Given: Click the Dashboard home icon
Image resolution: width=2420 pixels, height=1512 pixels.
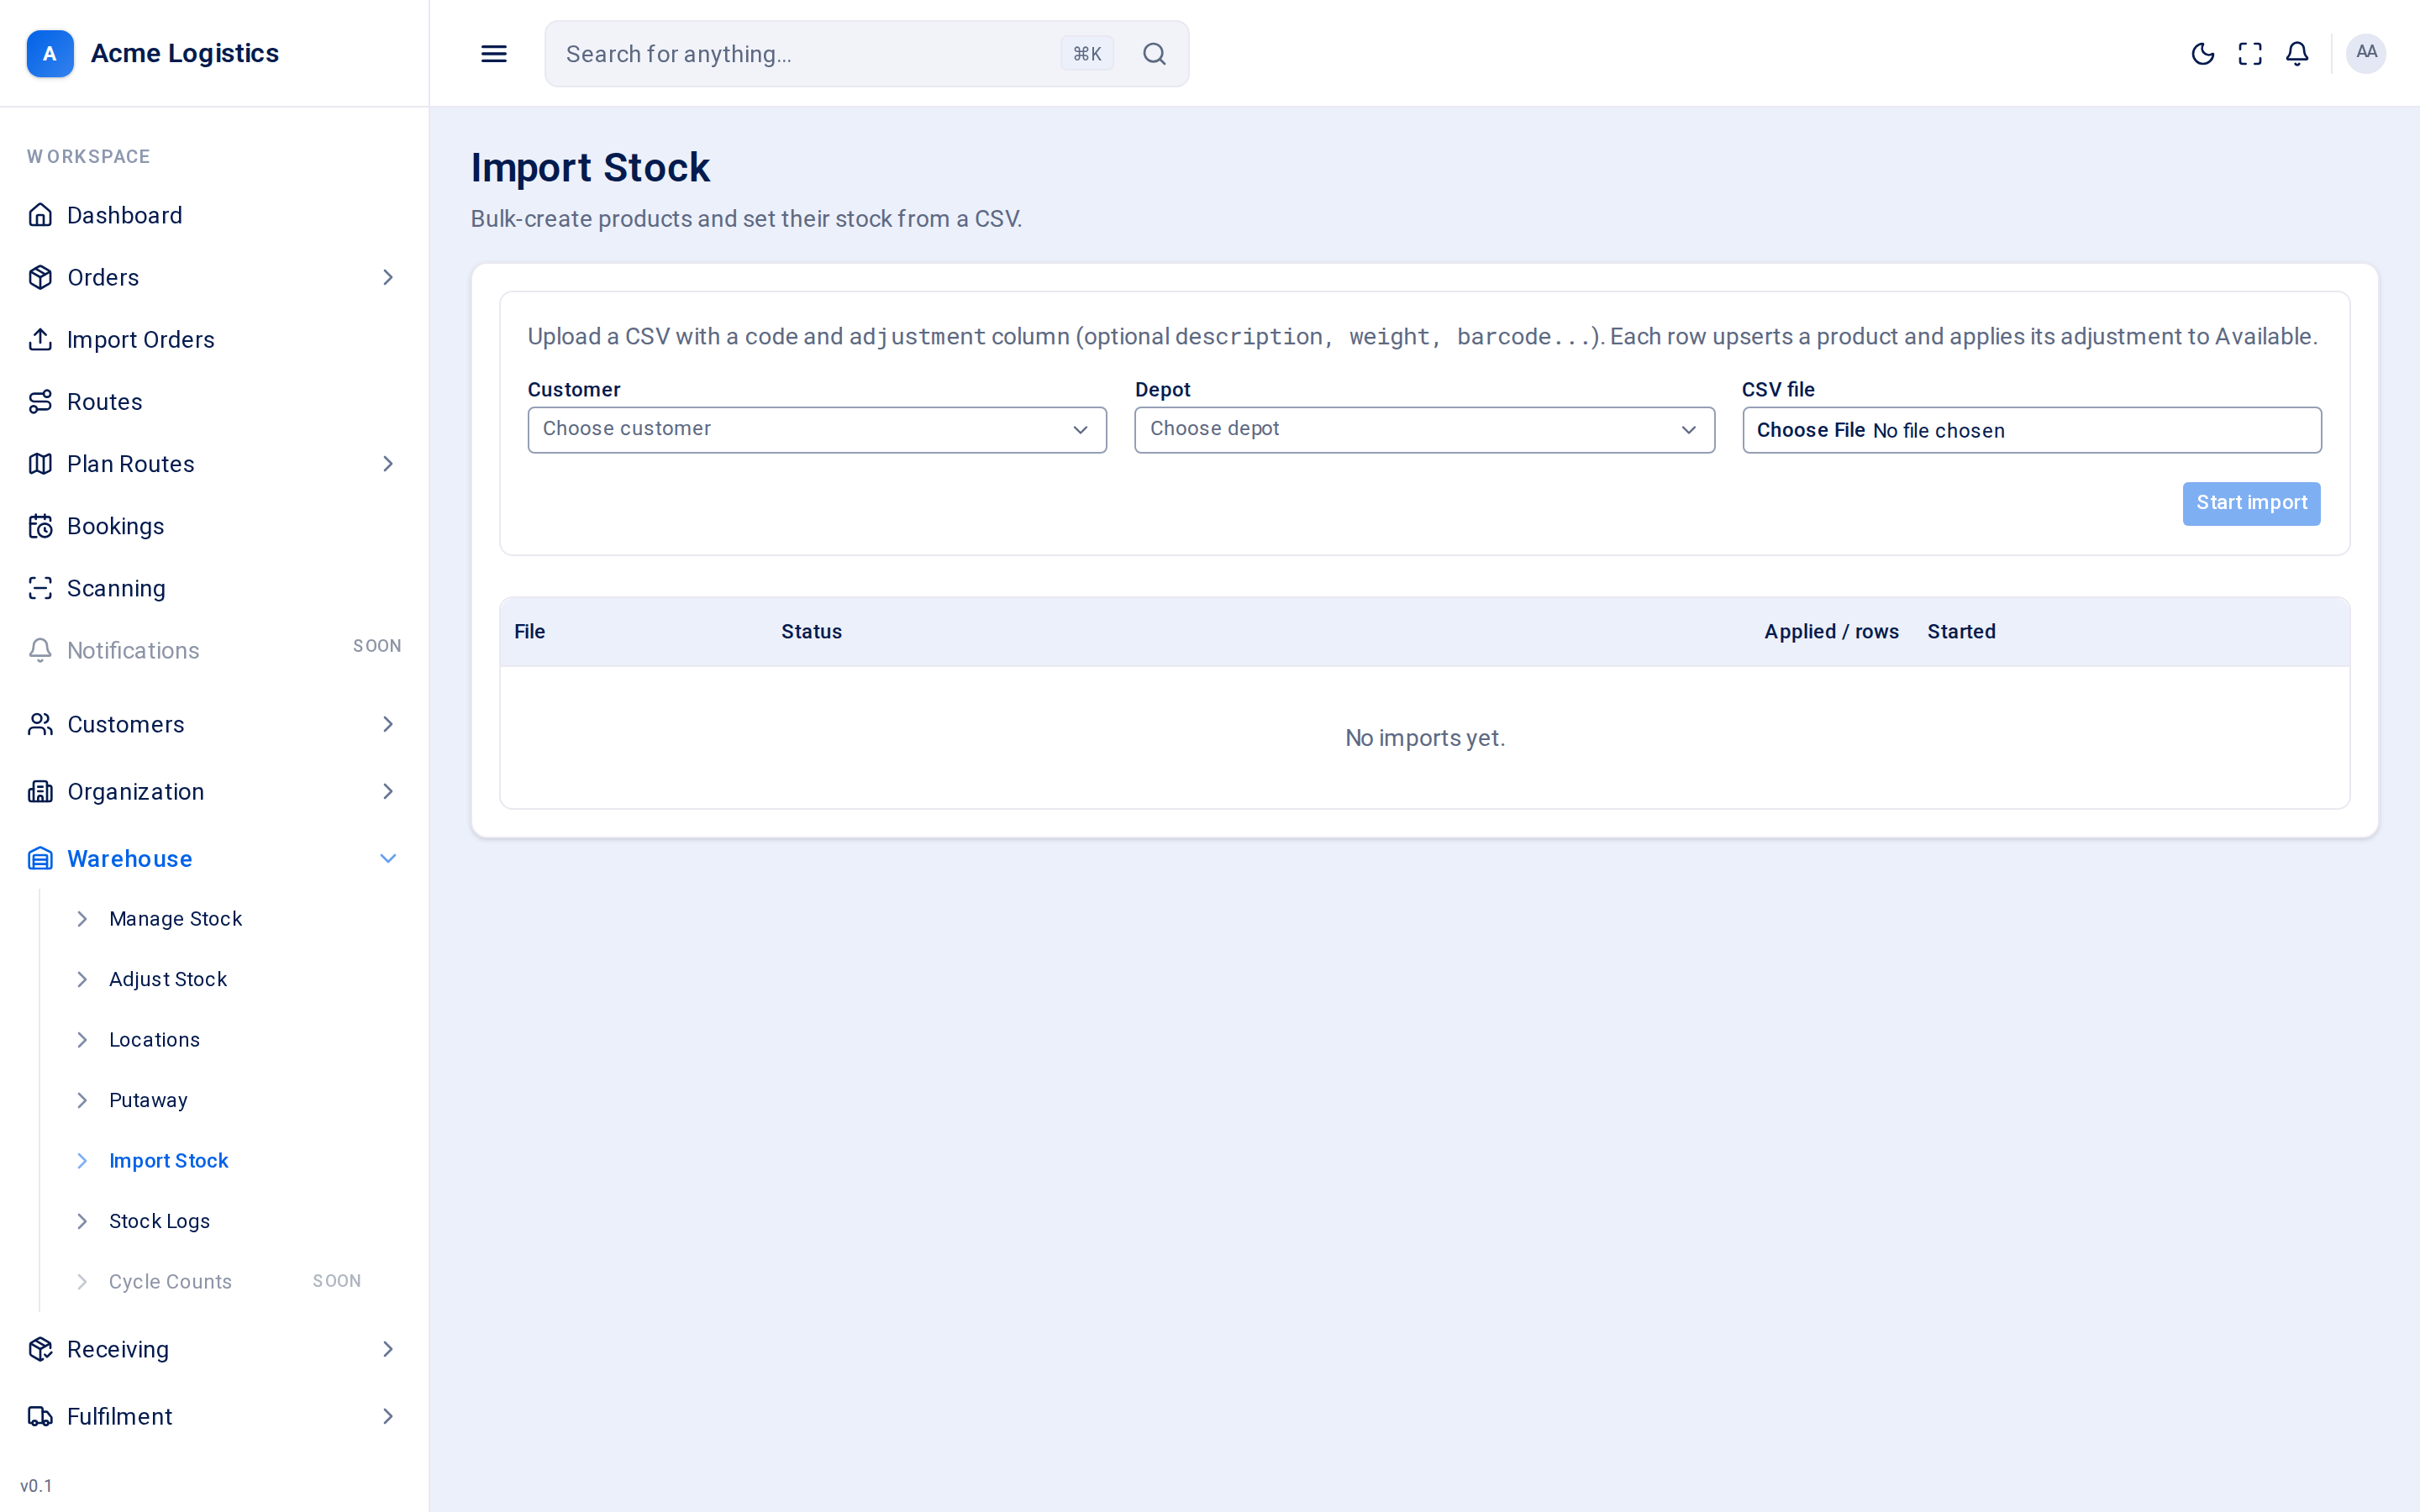Looking at the screenshot, I should (x=40, y=215).
